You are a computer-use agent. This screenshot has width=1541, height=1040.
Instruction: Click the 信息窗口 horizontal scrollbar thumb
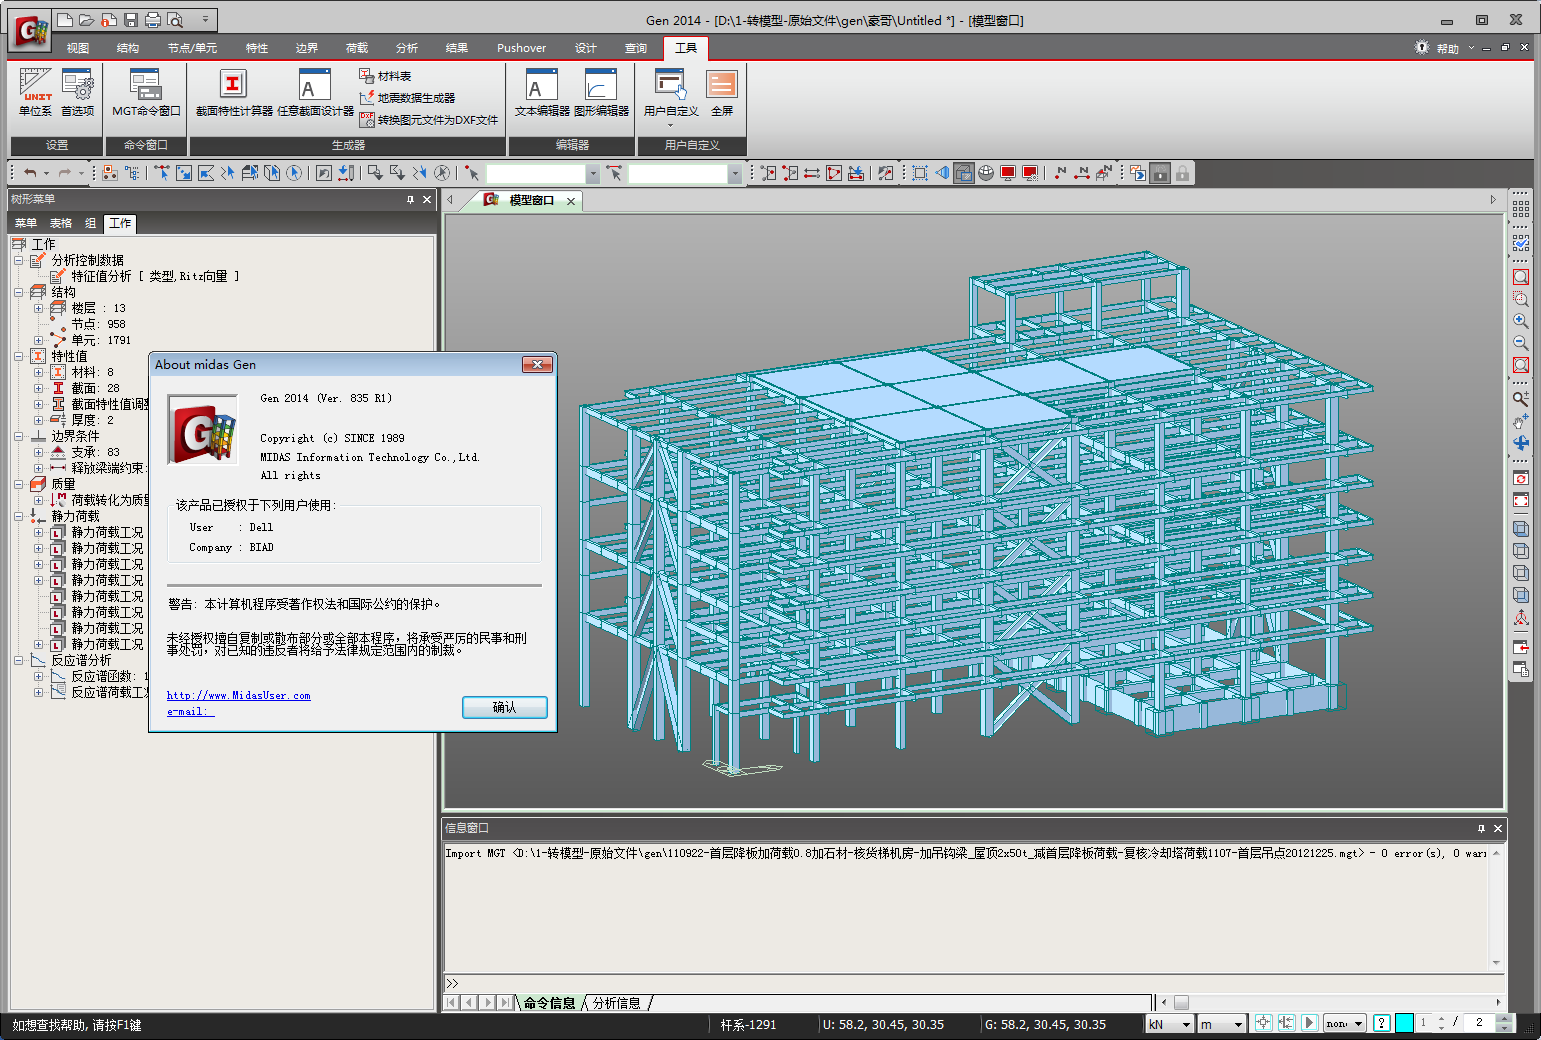tap(1181, 1002)
